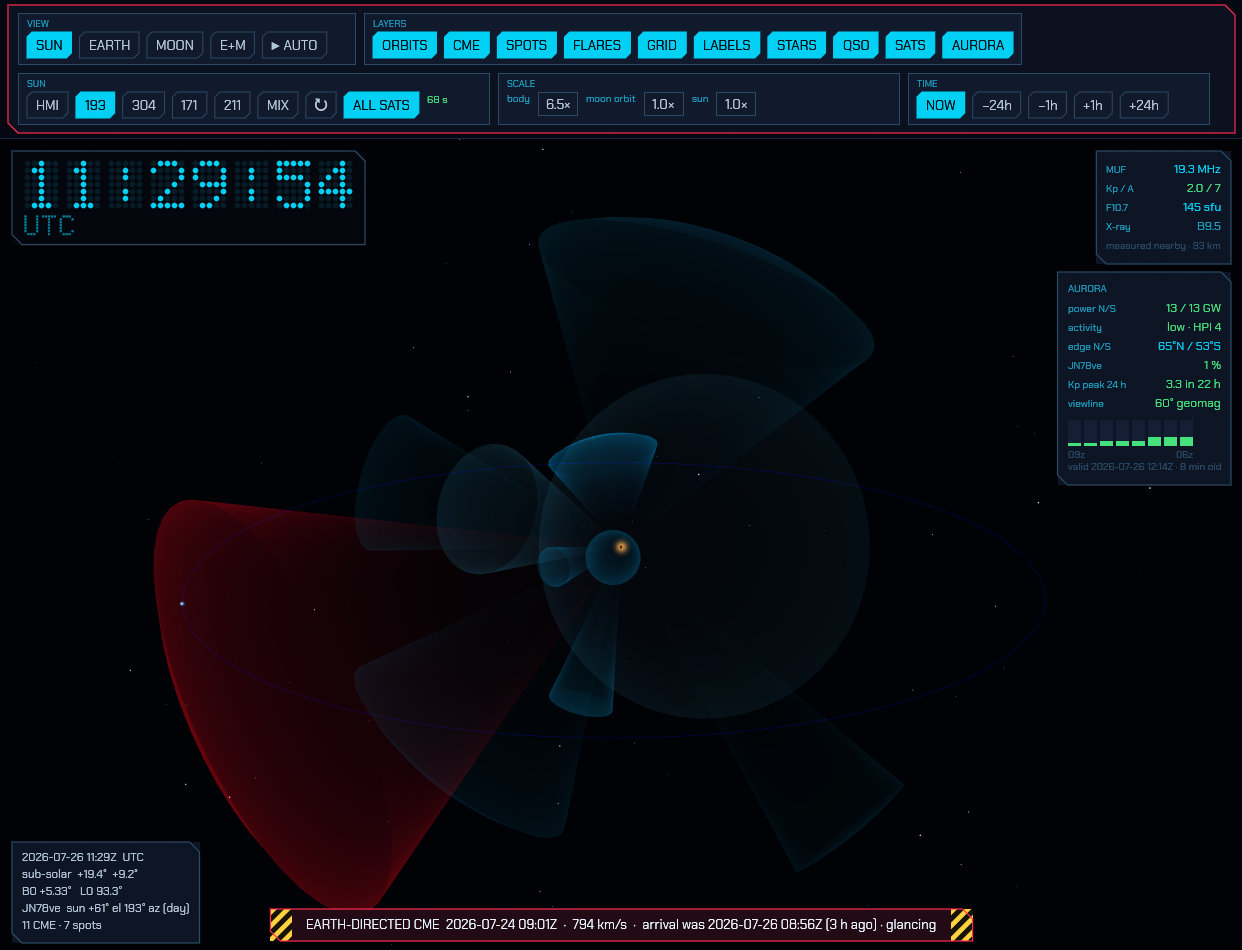Select the HMI sun imagery

(x=47, y=105)
